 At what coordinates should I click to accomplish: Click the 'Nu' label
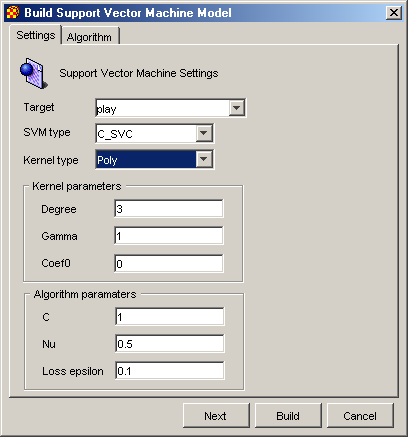click(49, 344)
